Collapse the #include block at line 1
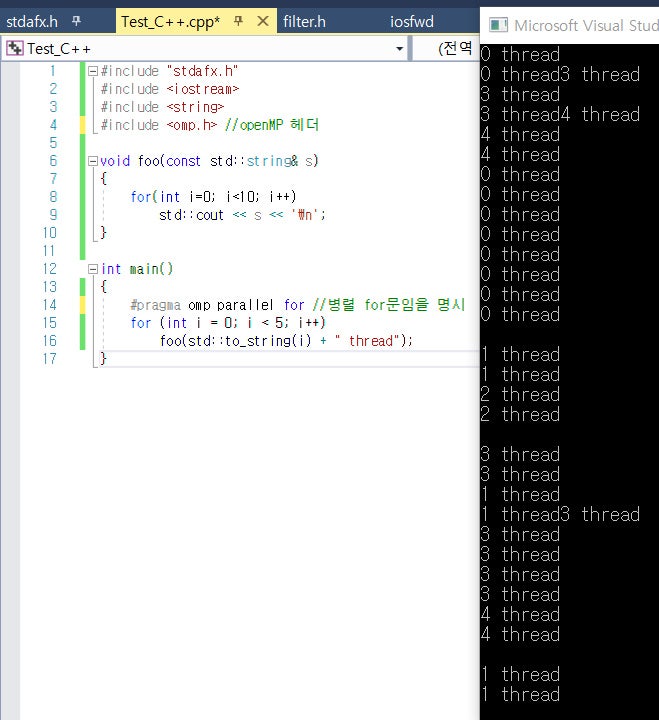The width and height of the screenshot is (659, 720). coord(92,71)
